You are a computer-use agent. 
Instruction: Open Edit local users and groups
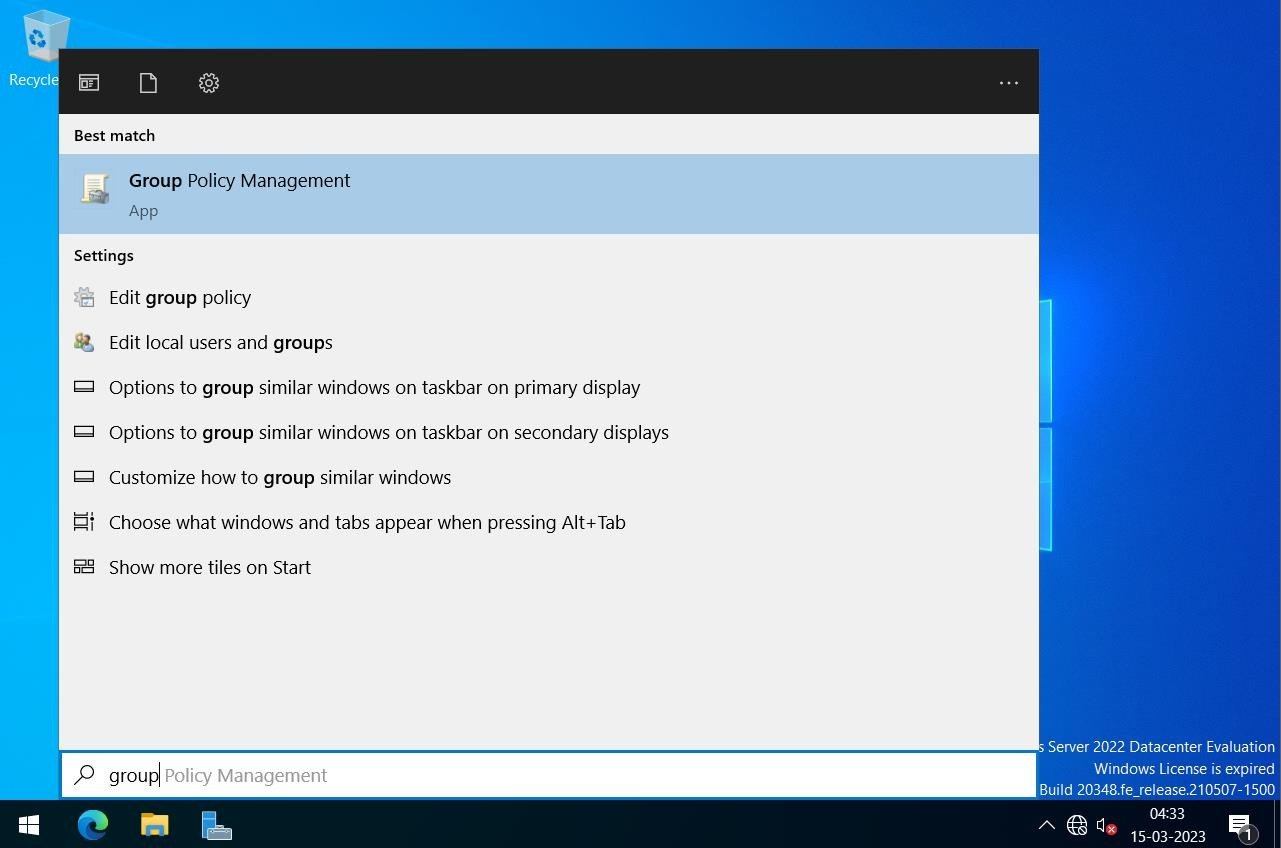[549, 342]
